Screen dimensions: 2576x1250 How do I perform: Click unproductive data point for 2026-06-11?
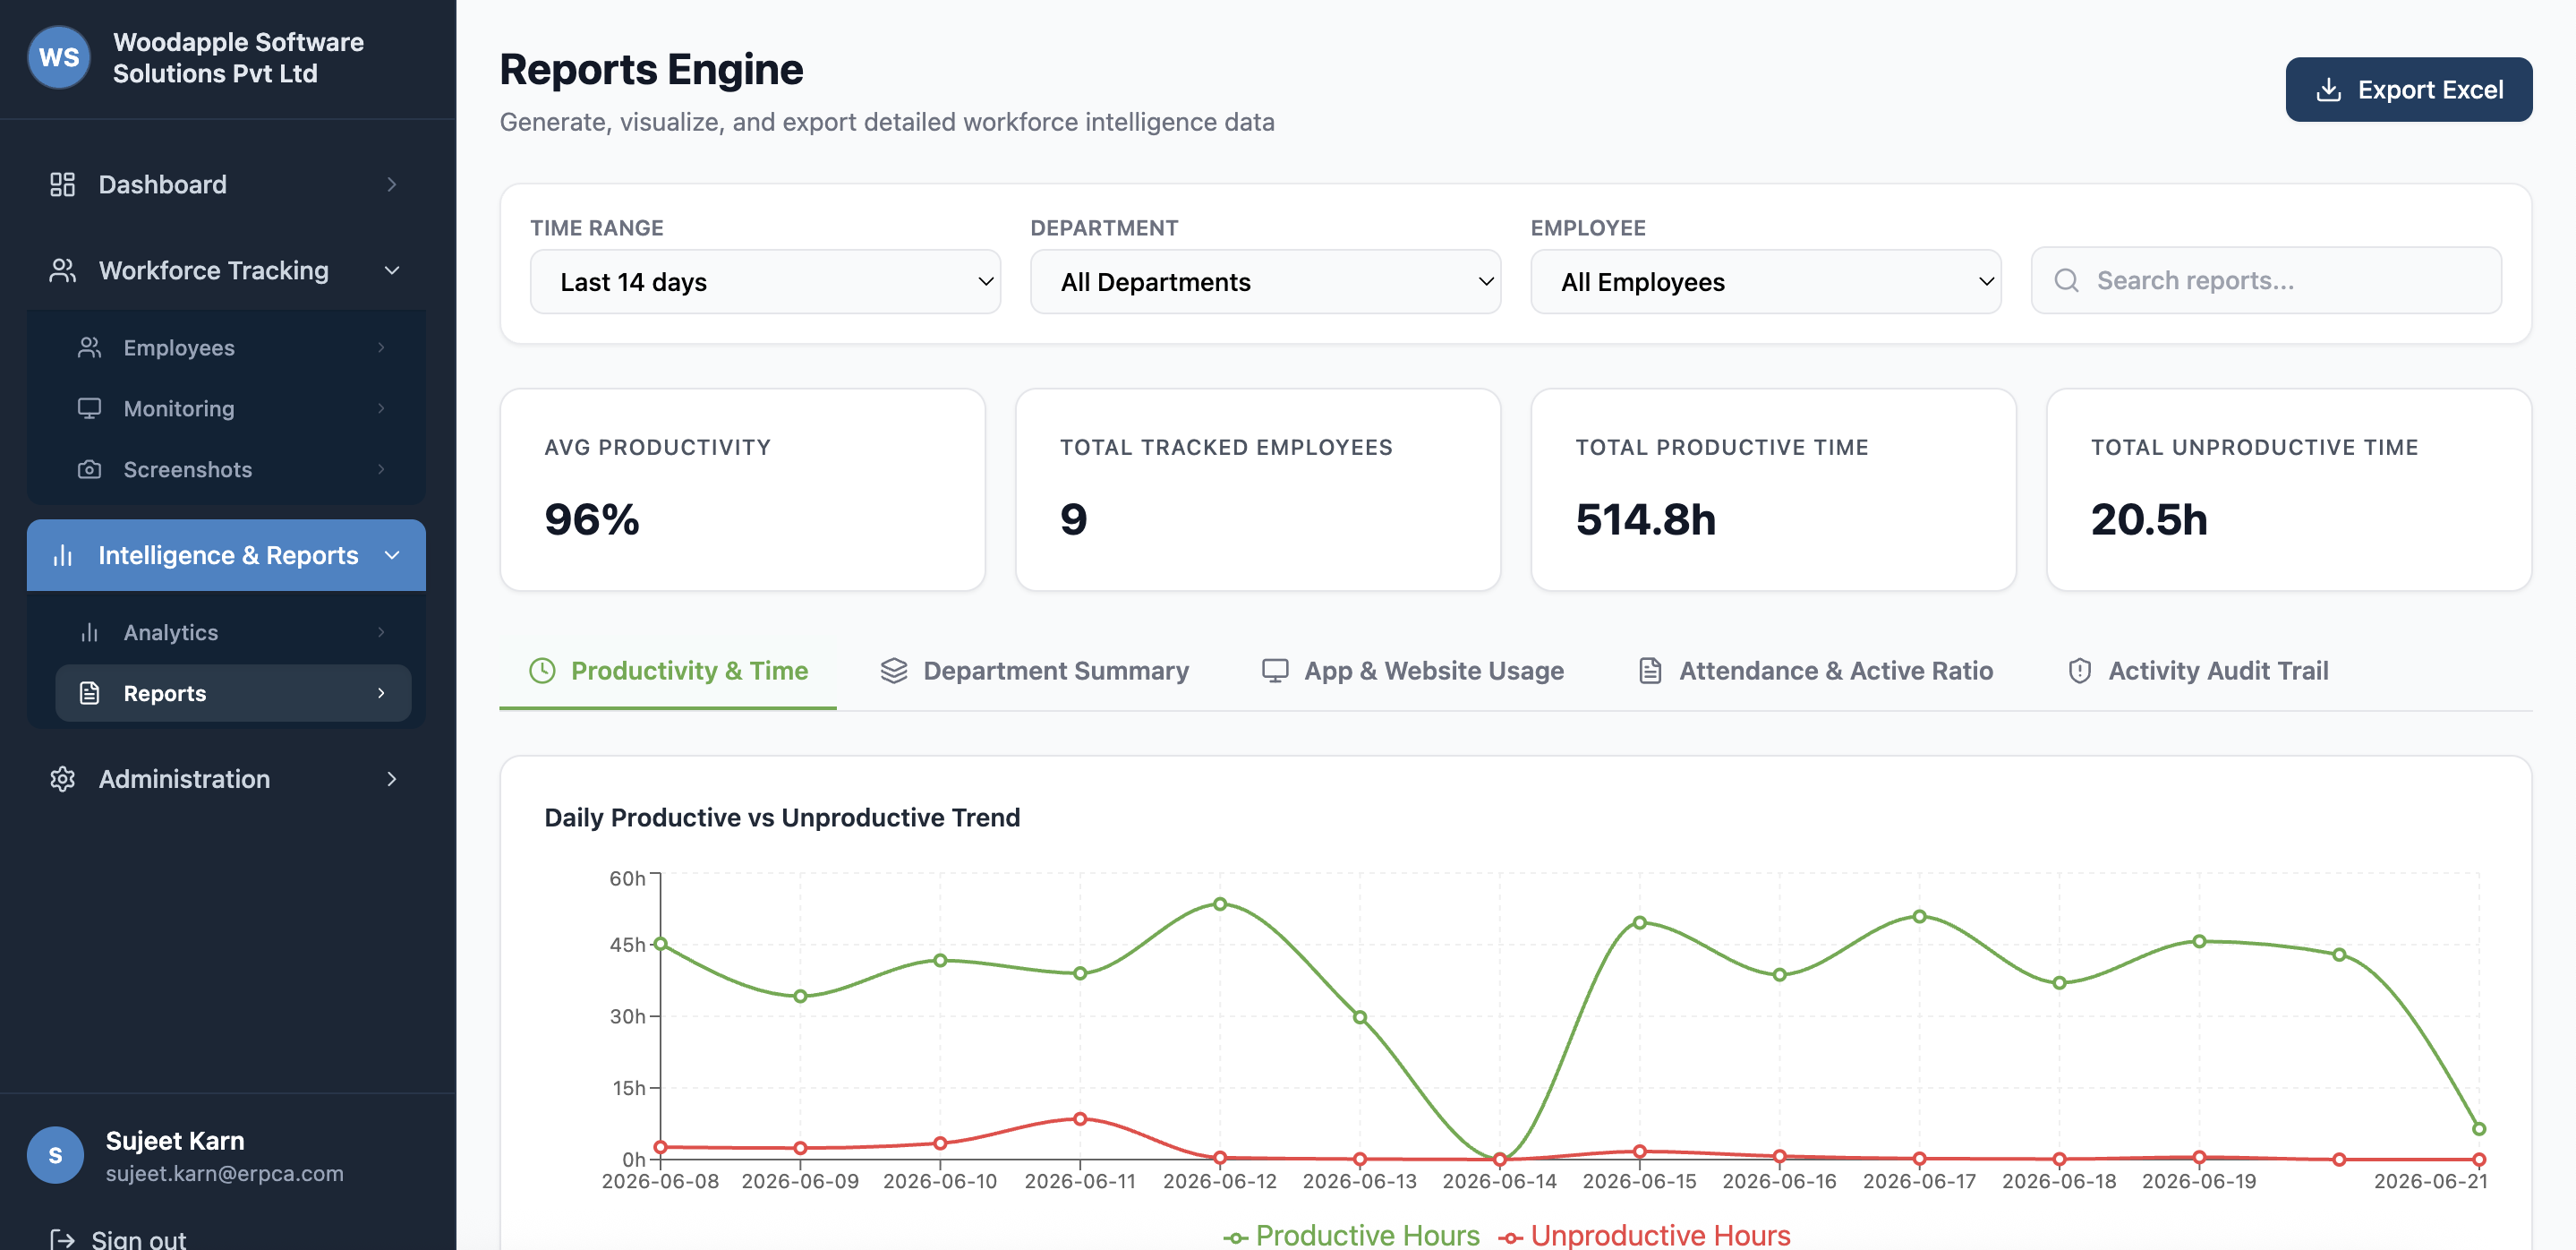click(x=1080, y=1119)
